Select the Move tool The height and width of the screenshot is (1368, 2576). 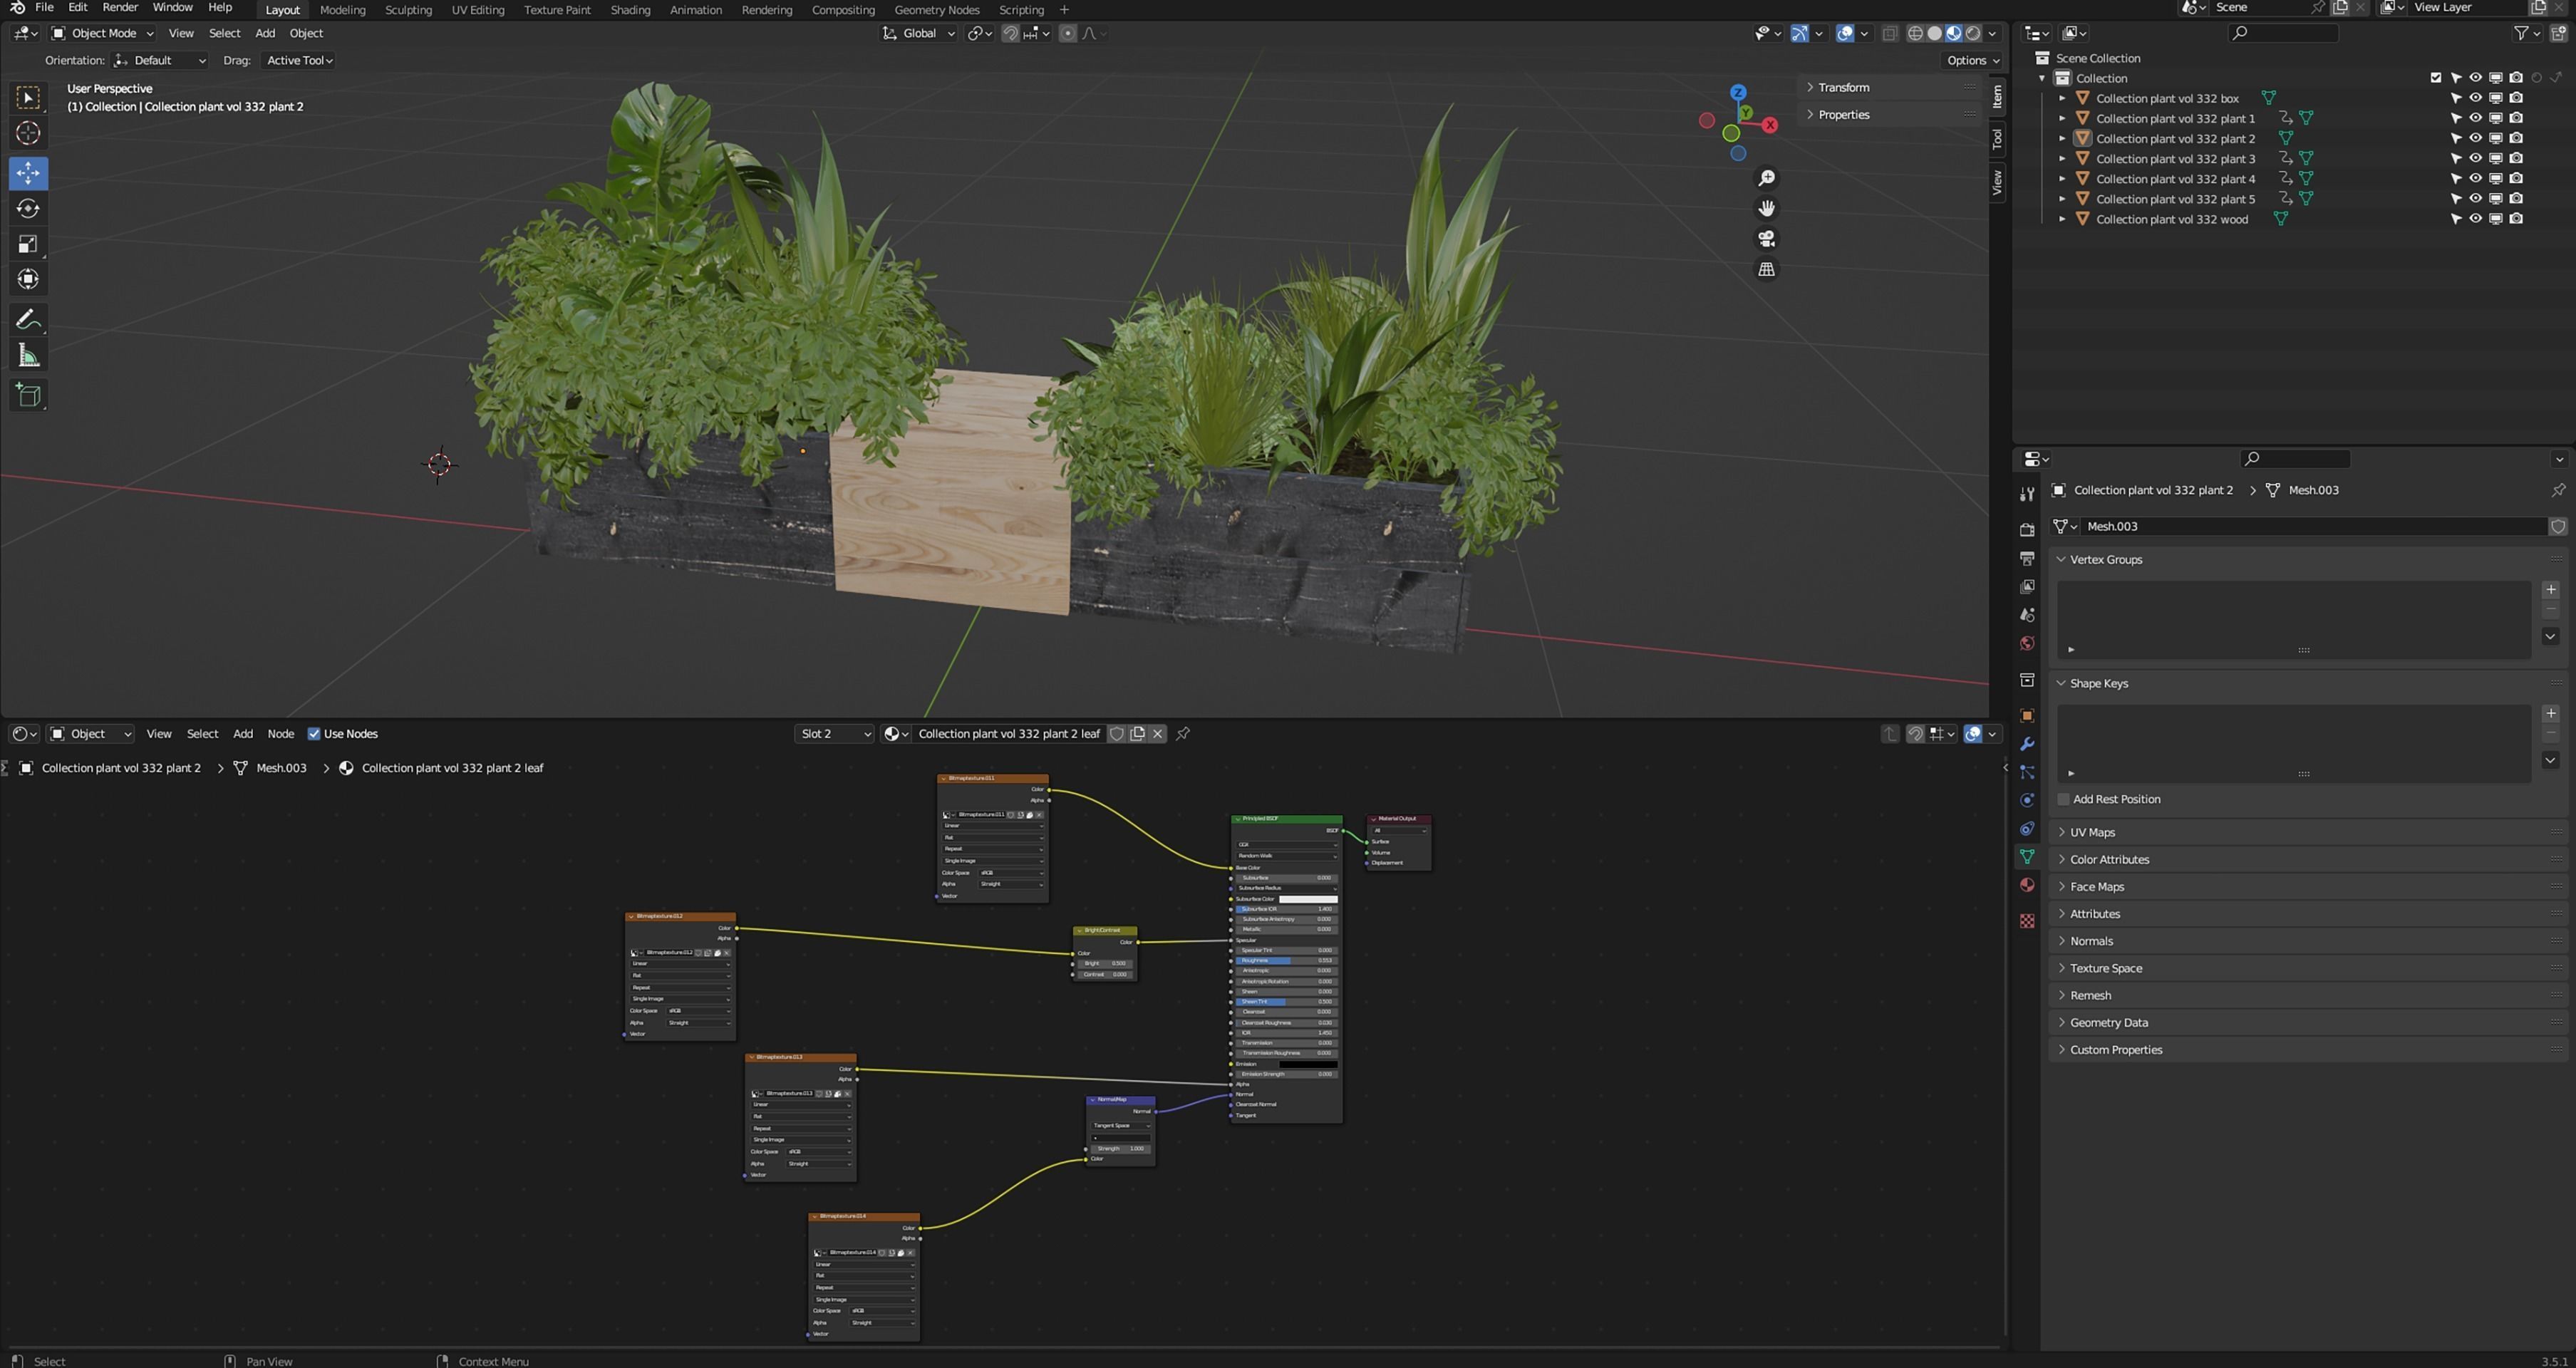[28, 173]
